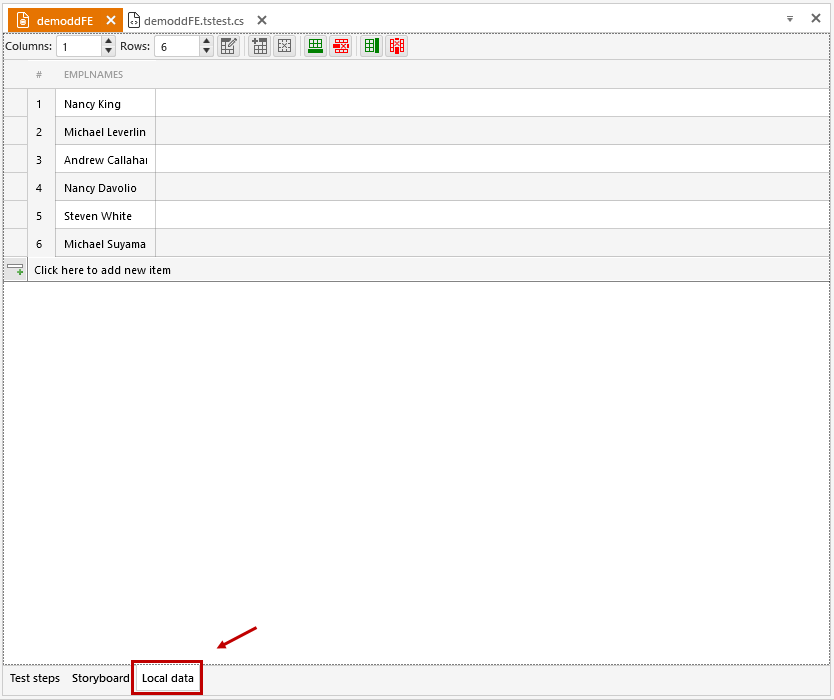Decrease the Rows count with down arrow
This screenshot has width=834, height=700.
tap(206, 51)
